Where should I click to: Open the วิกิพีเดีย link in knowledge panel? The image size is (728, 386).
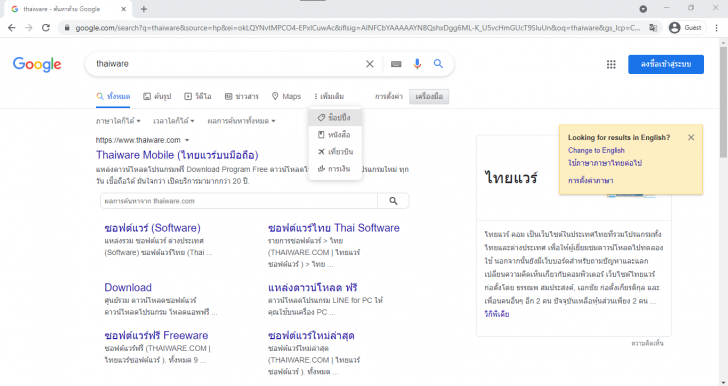pos(496,314)
